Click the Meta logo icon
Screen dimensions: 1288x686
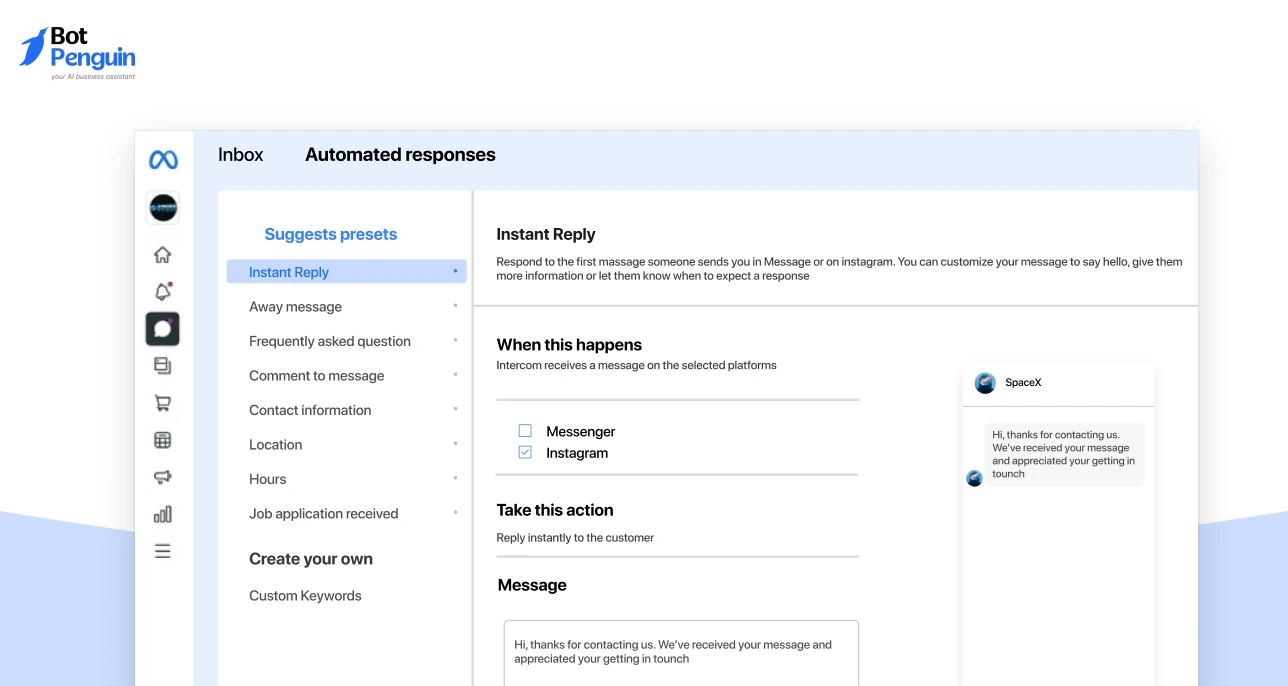click(x=163, y=159)
